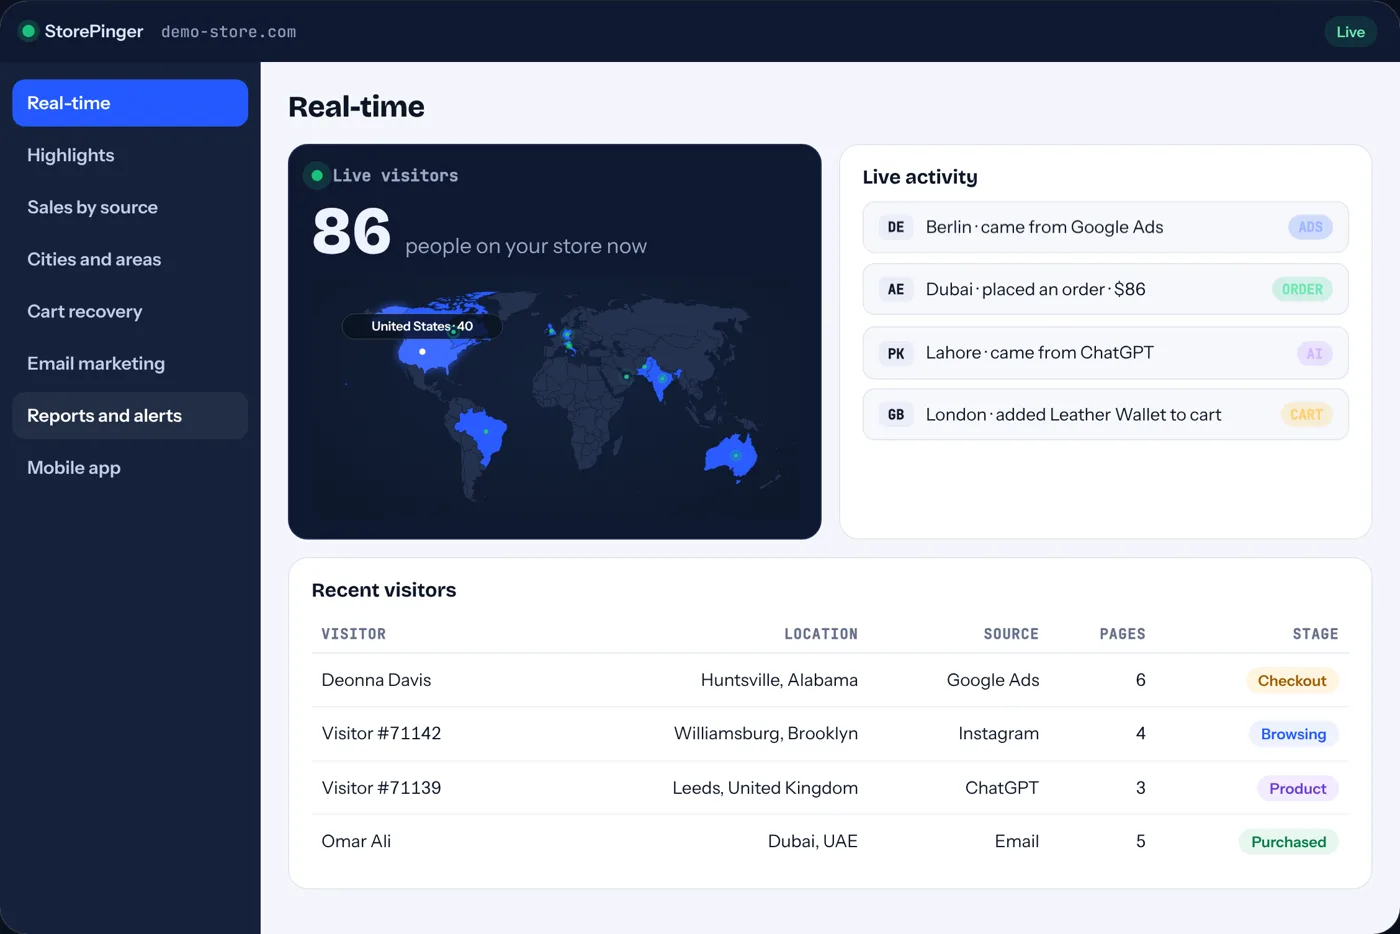
Task: Click the GB country badge for London
Action: tap(896, 414)
